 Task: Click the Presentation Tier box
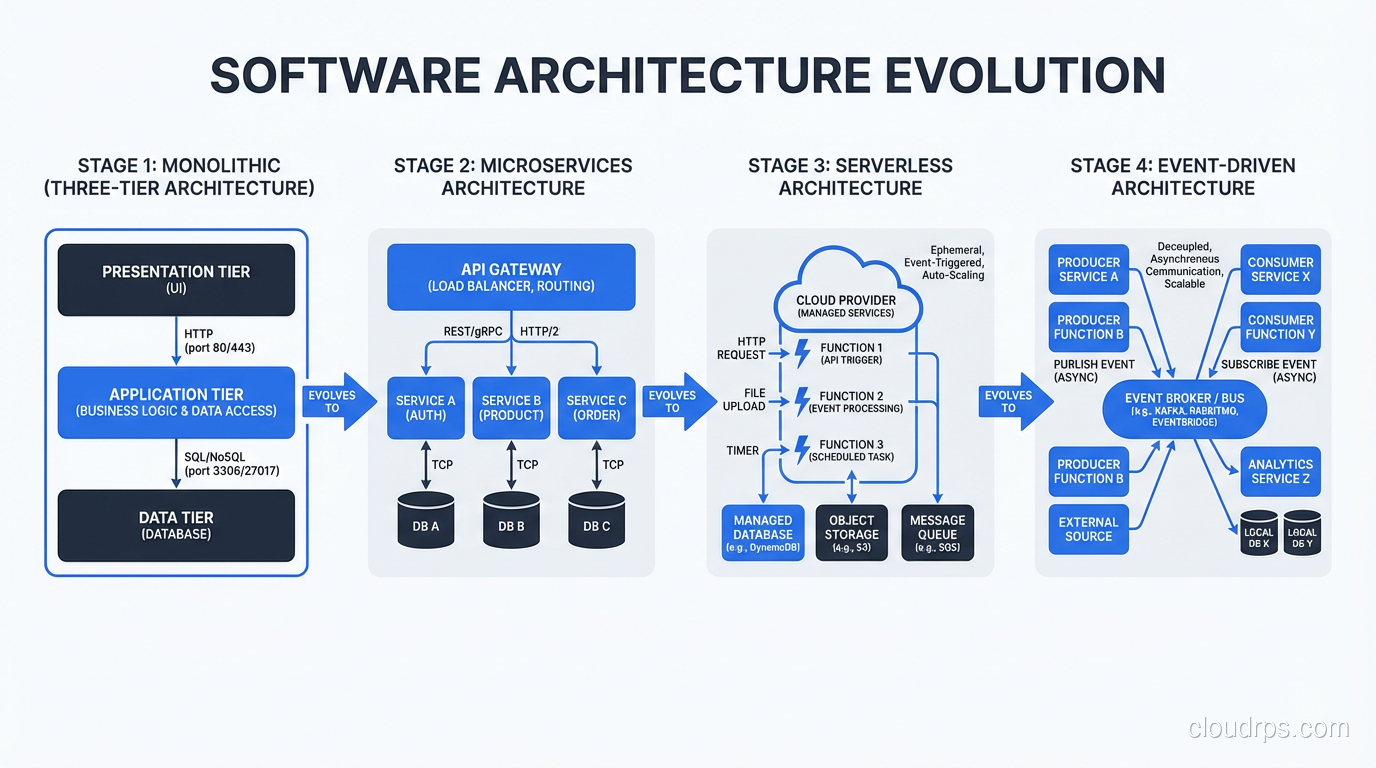tap(176, 279)
